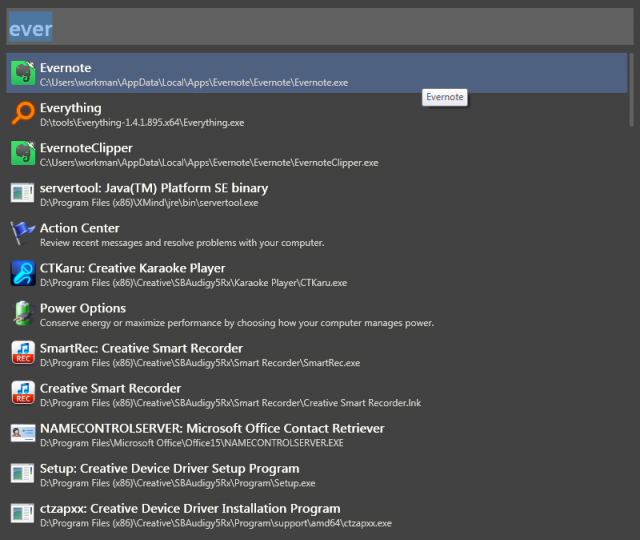
Task: Click the Evernote elephant icon
Action: (x=23, y=73)
